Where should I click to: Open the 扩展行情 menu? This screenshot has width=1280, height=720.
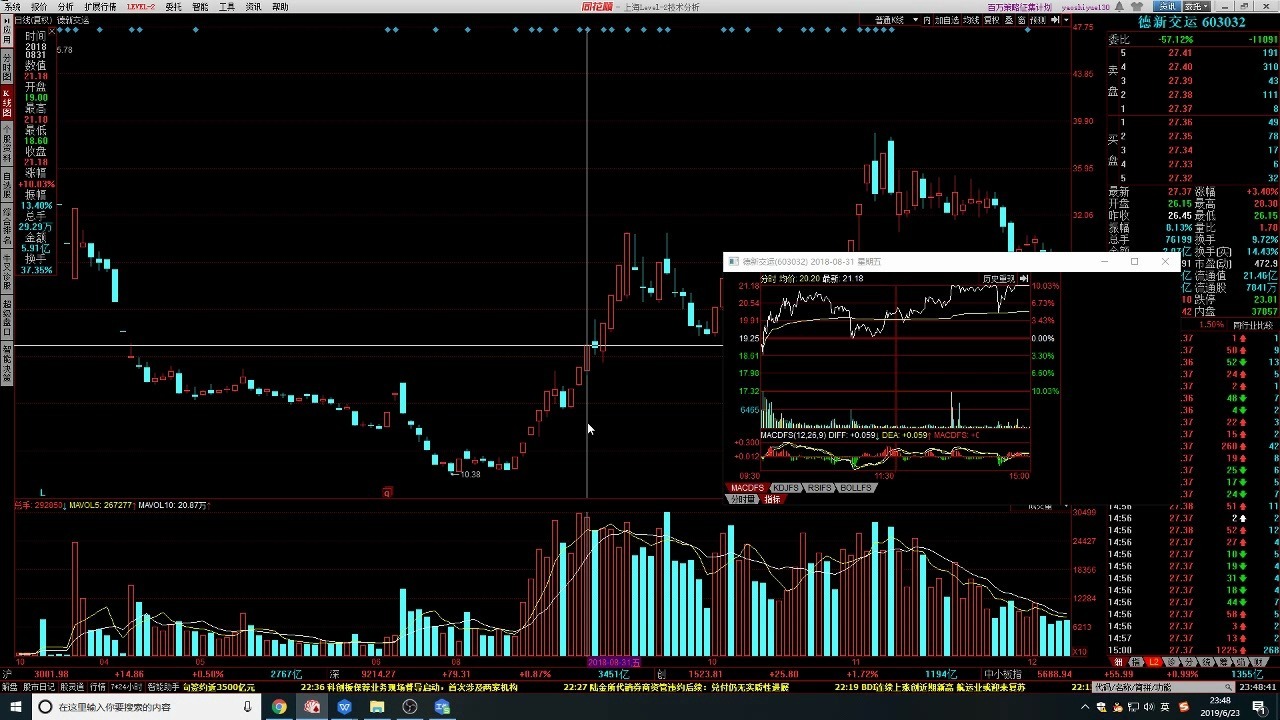100,6
